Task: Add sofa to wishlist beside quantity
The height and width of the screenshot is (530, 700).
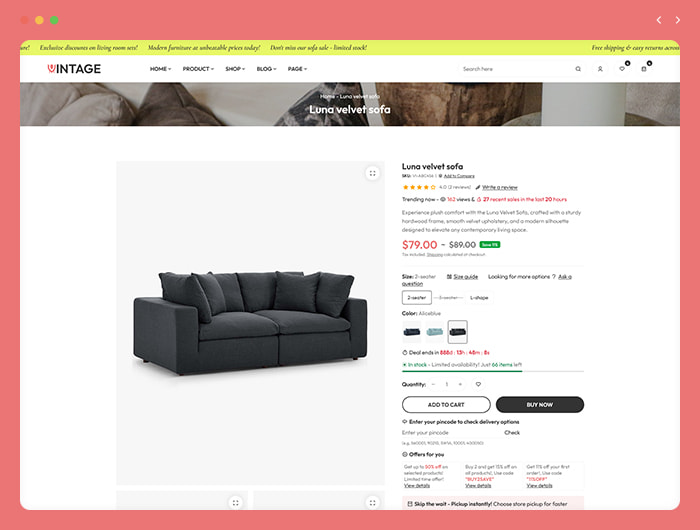Action: 478,384
